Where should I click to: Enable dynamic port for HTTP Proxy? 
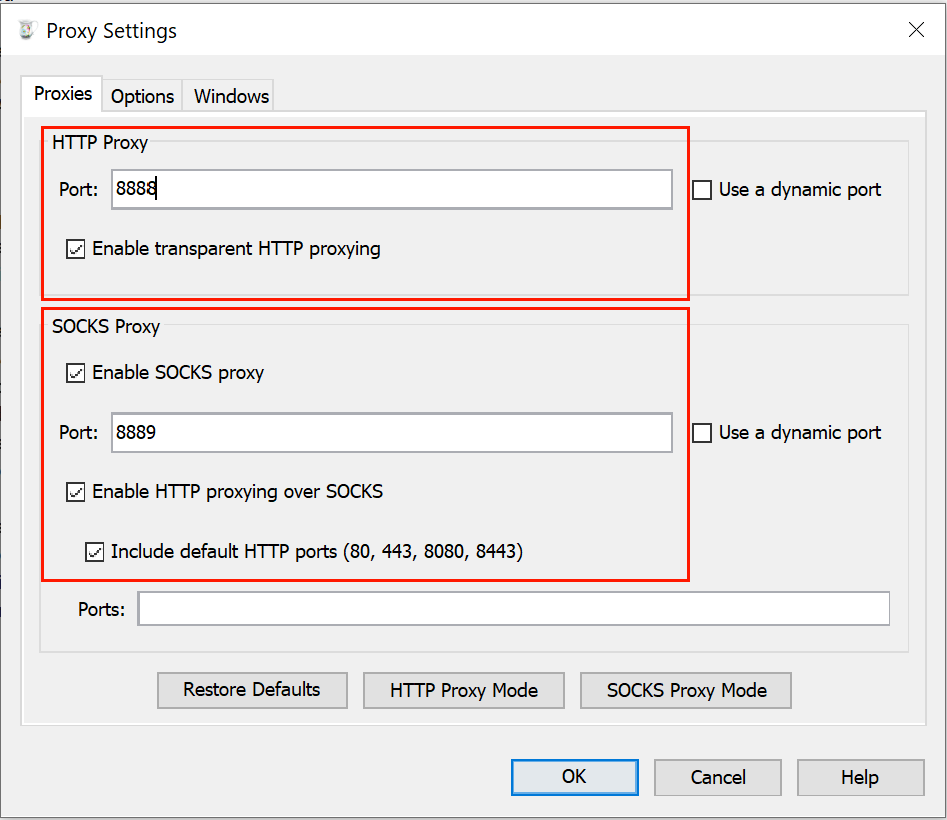pos(703,190)
